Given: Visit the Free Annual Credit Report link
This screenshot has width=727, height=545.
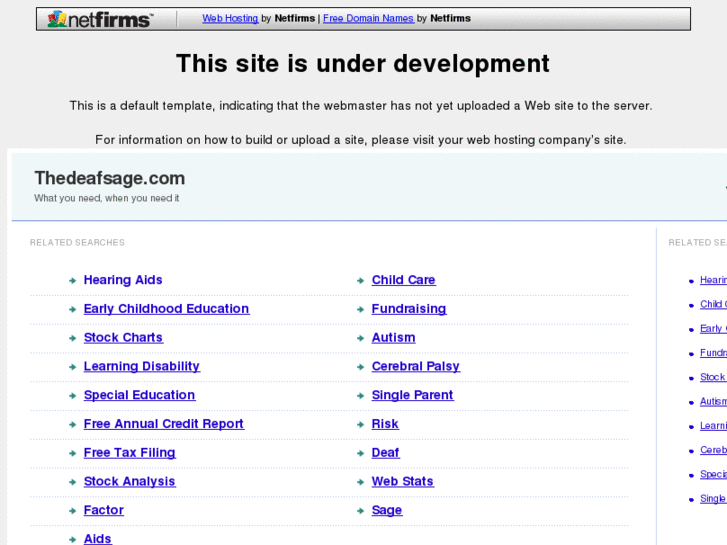Looking at the screenshot, I should 164,424.
